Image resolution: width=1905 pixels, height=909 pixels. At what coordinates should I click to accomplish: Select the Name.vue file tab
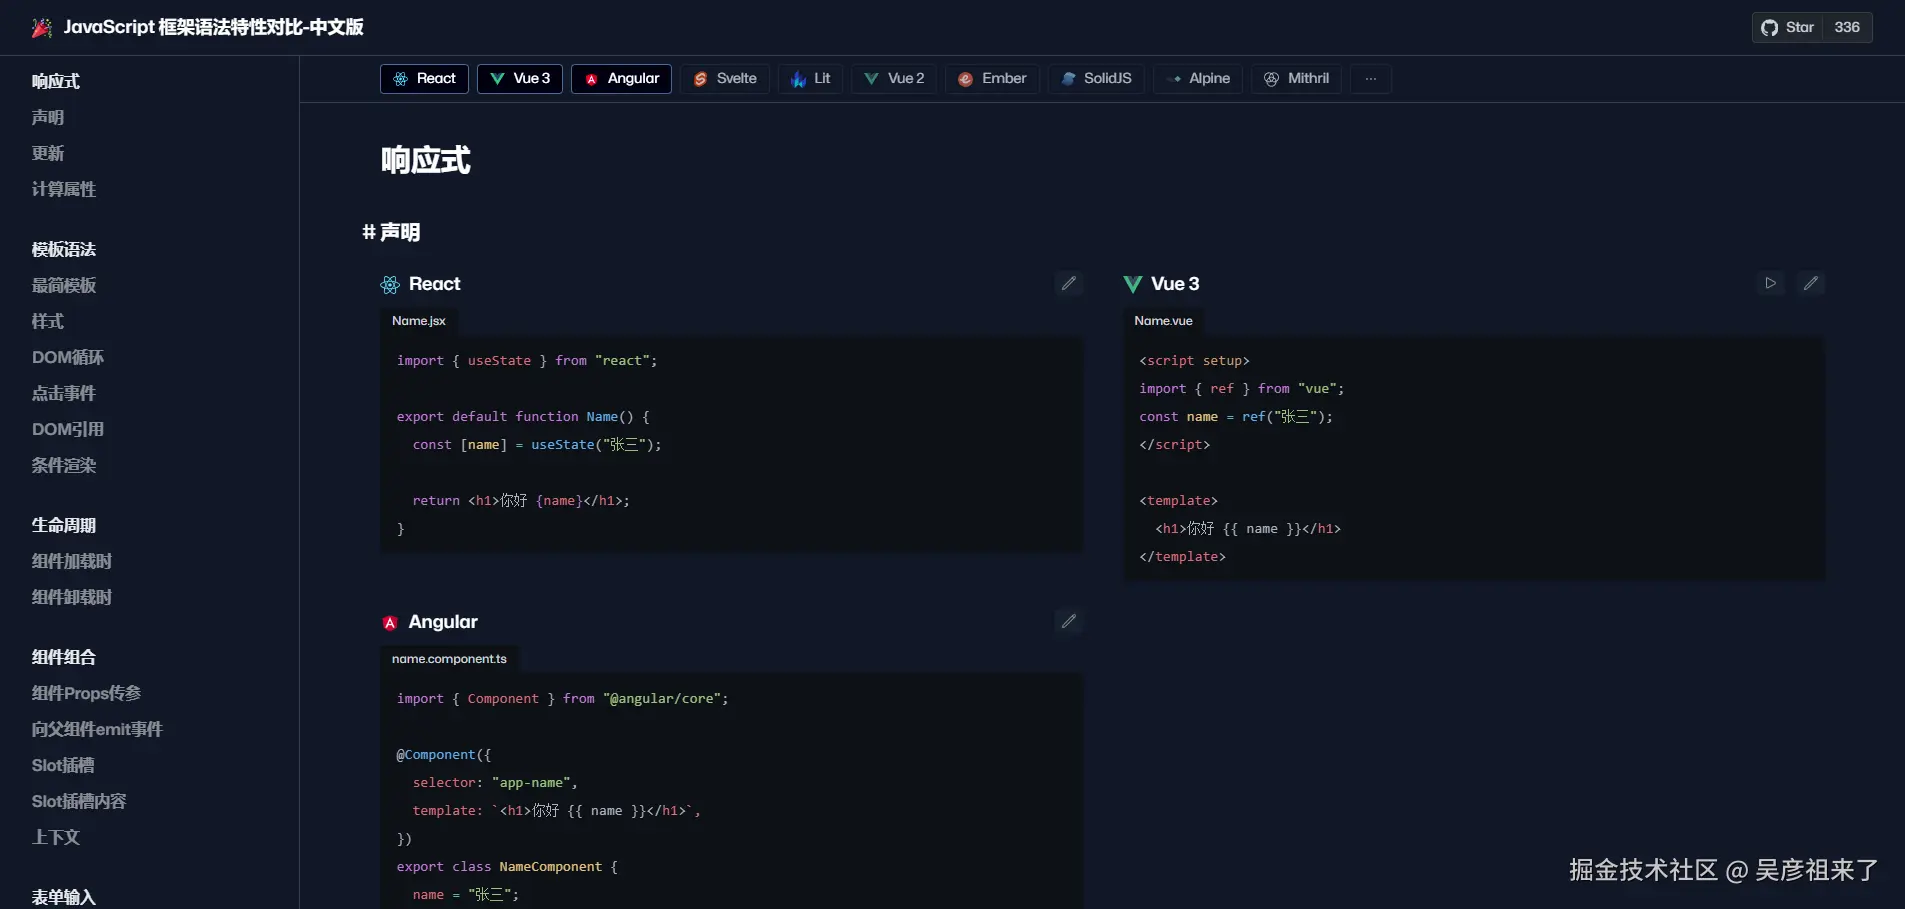point(1163,321)
